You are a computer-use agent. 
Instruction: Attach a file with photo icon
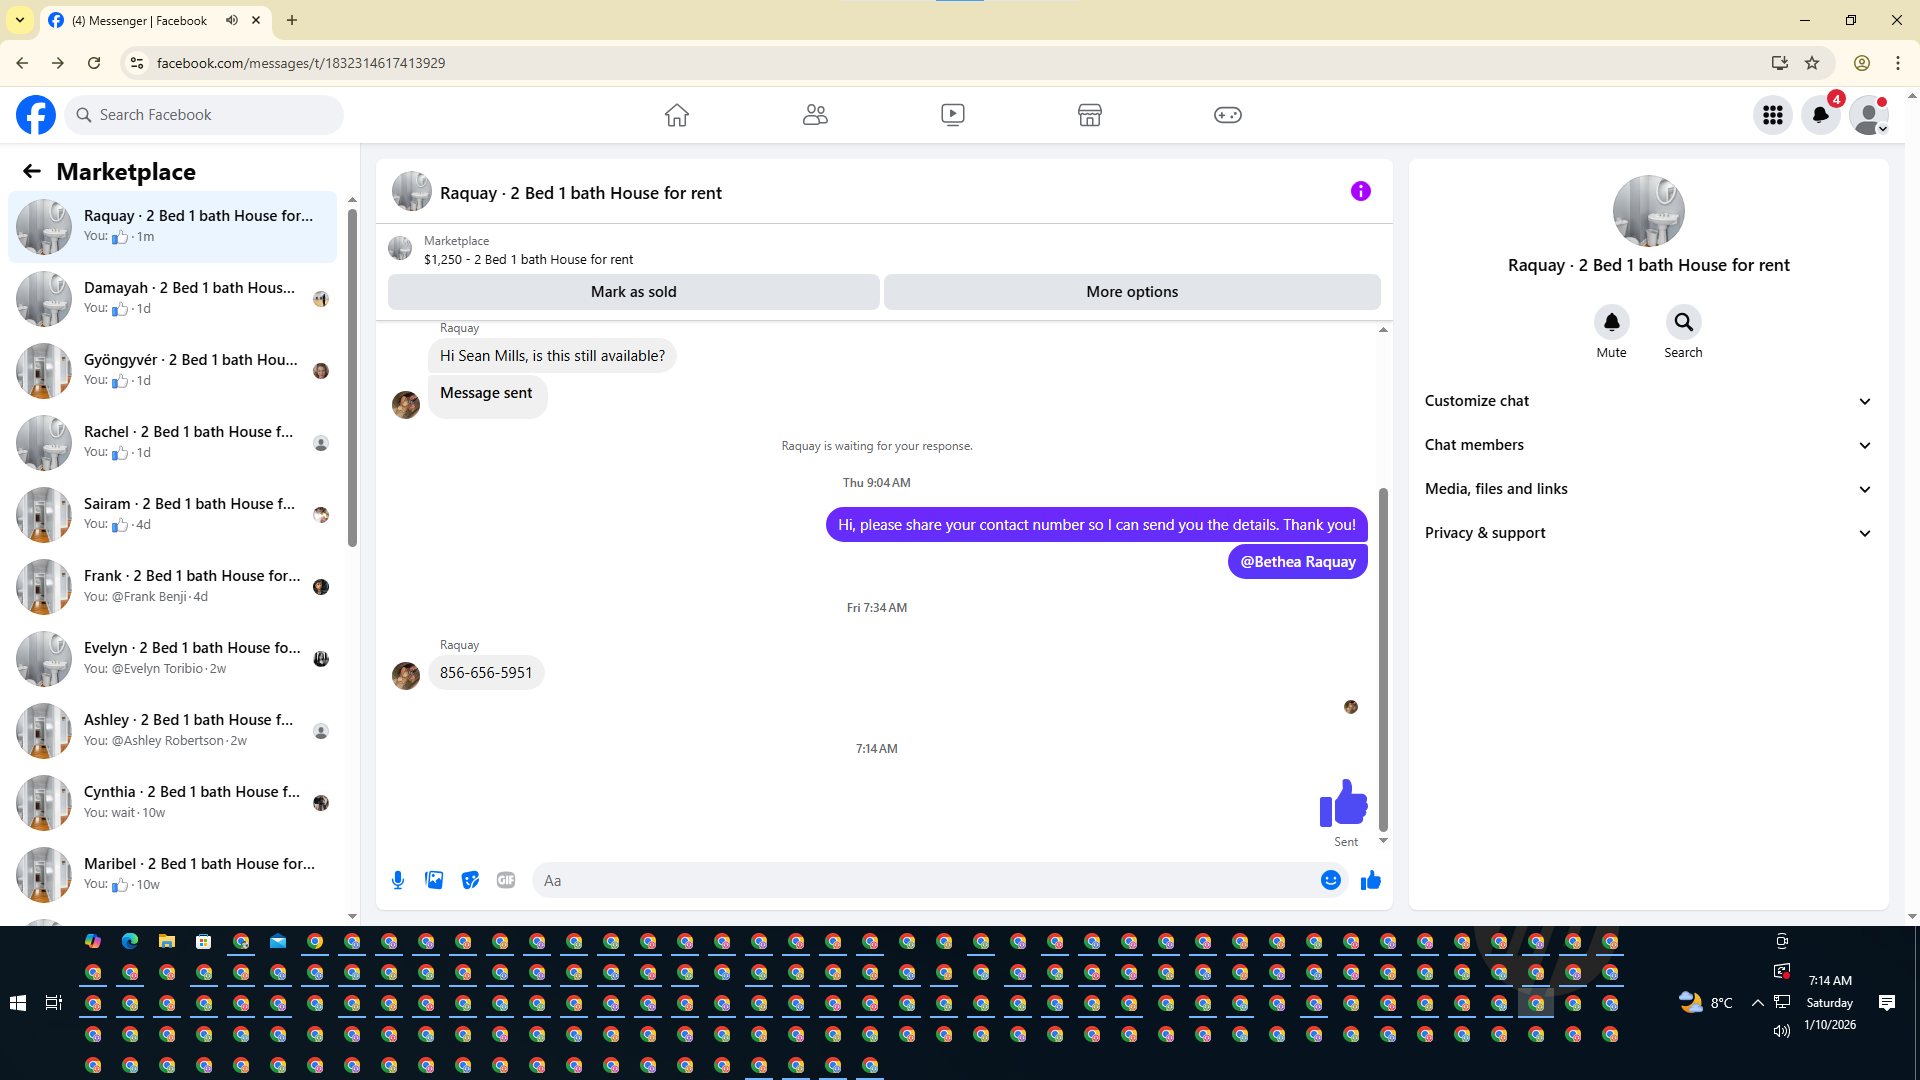(434, 880)
